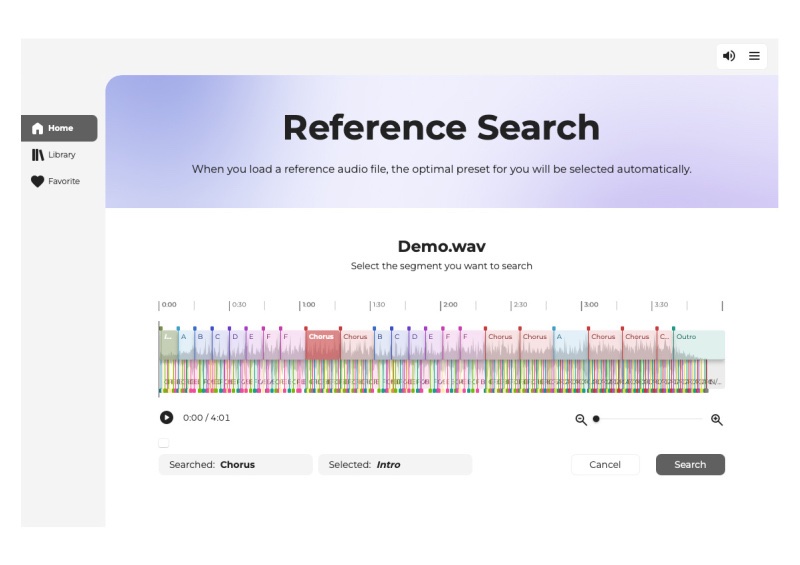This screenshot has height=565, width=800.
Task: Select the A segment right after Intro
Action: click(186, 345)
